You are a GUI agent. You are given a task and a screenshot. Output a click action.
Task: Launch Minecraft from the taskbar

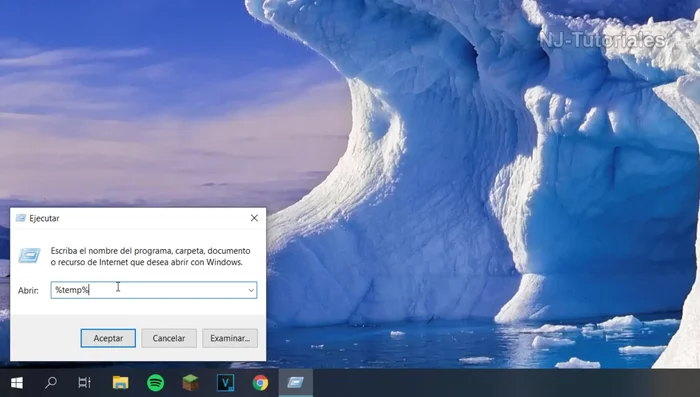pos(190,383)
